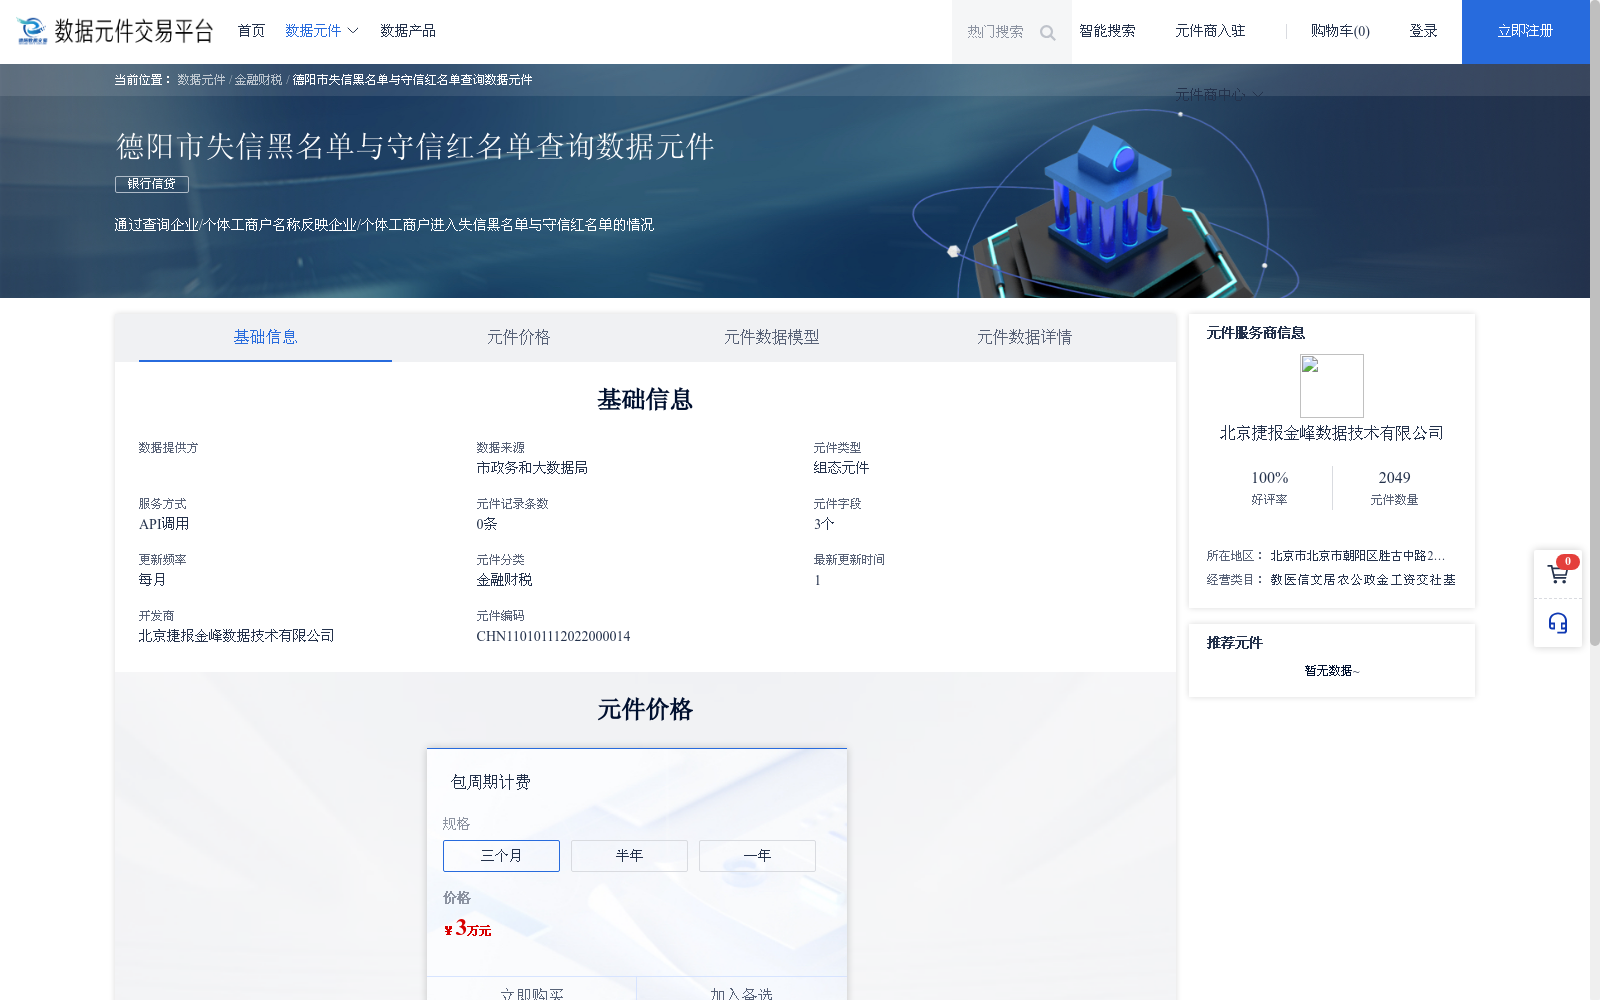The width and height of the screenshot is (1600, 1000).
Task: Switch to 元件数据详情 tab
Action: (1024, 337)
